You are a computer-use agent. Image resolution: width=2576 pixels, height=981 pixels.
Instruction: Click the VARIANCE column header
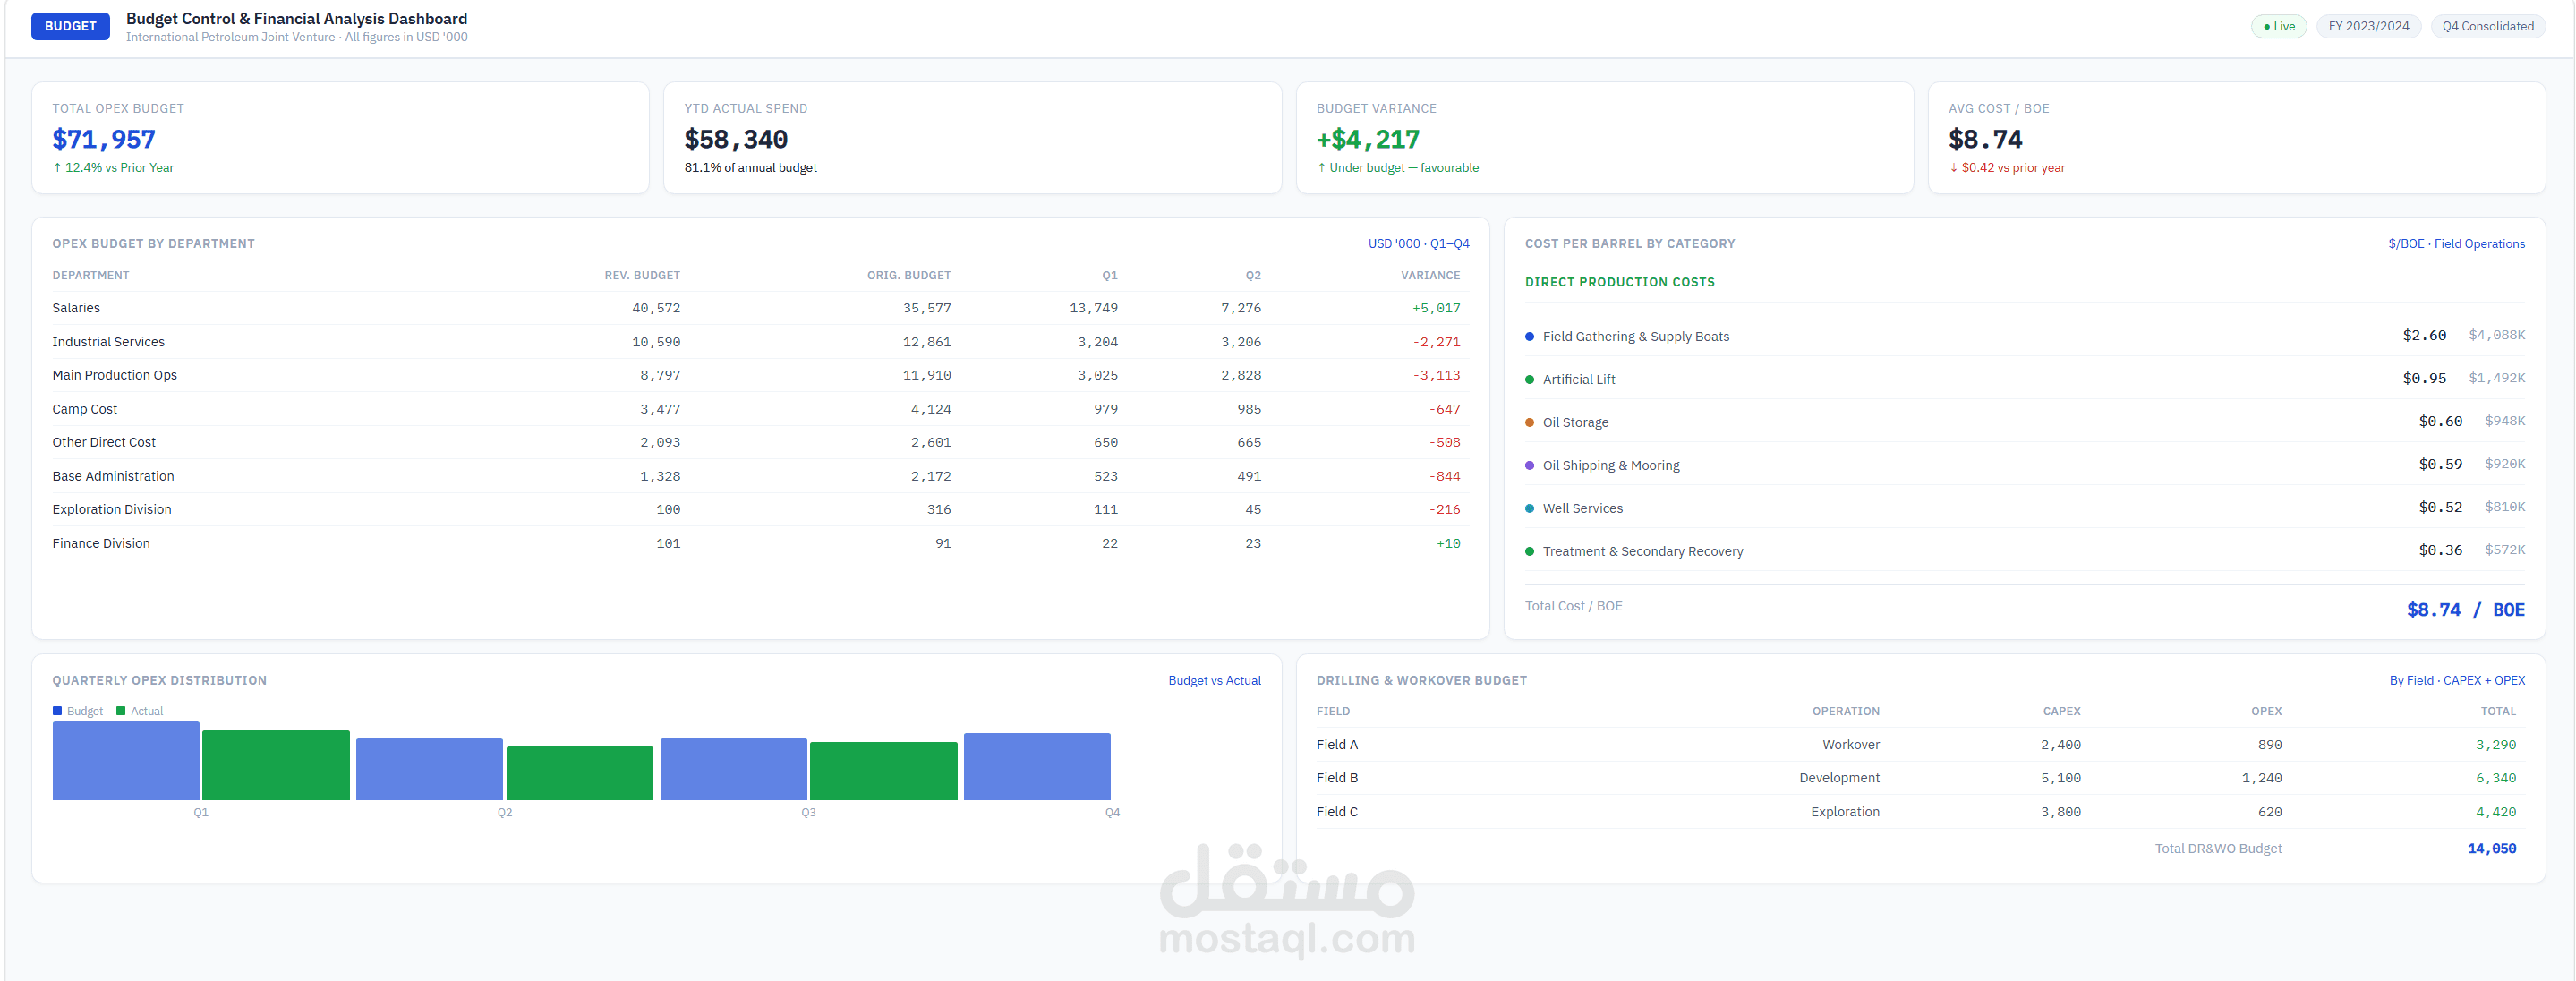(x=1429, y=275)
